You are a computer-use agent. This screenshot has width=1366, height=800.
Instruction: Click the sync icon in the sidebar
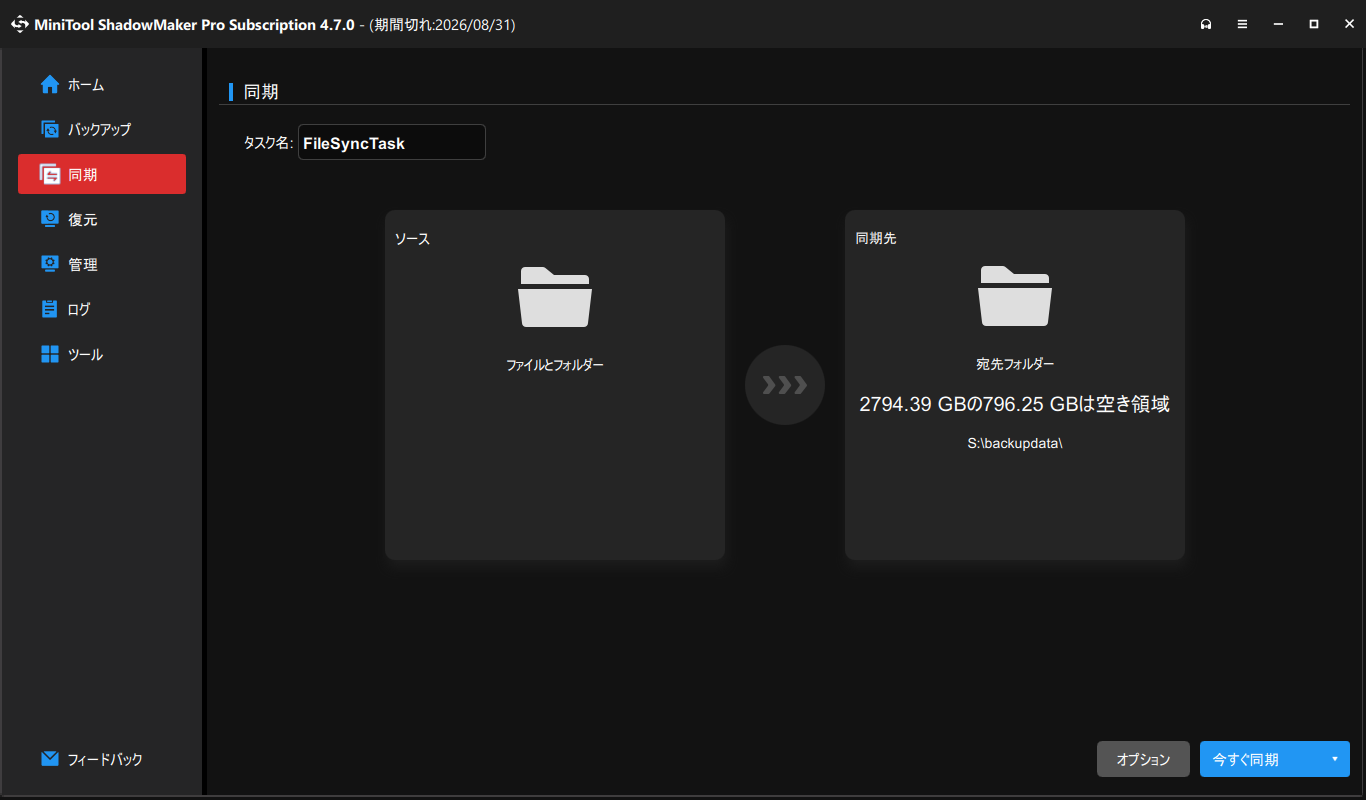pyautogui.click(x=50, y=174)
